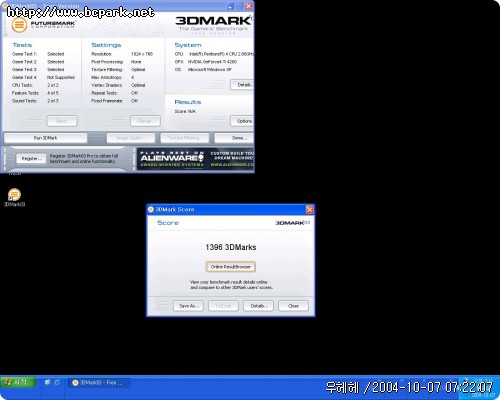Screen dimensions: 500x400
Task: Click the Options button under Results
Action: (x=242, y=121)
